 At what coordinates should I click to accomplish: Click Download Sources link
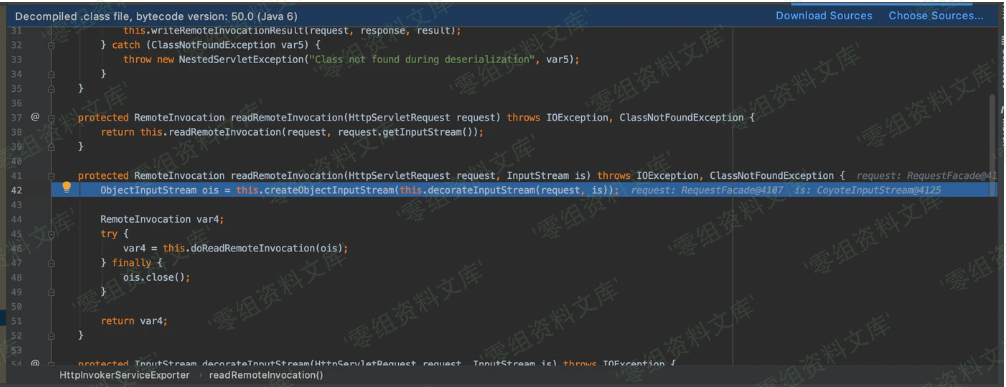(x=824, y=15)
